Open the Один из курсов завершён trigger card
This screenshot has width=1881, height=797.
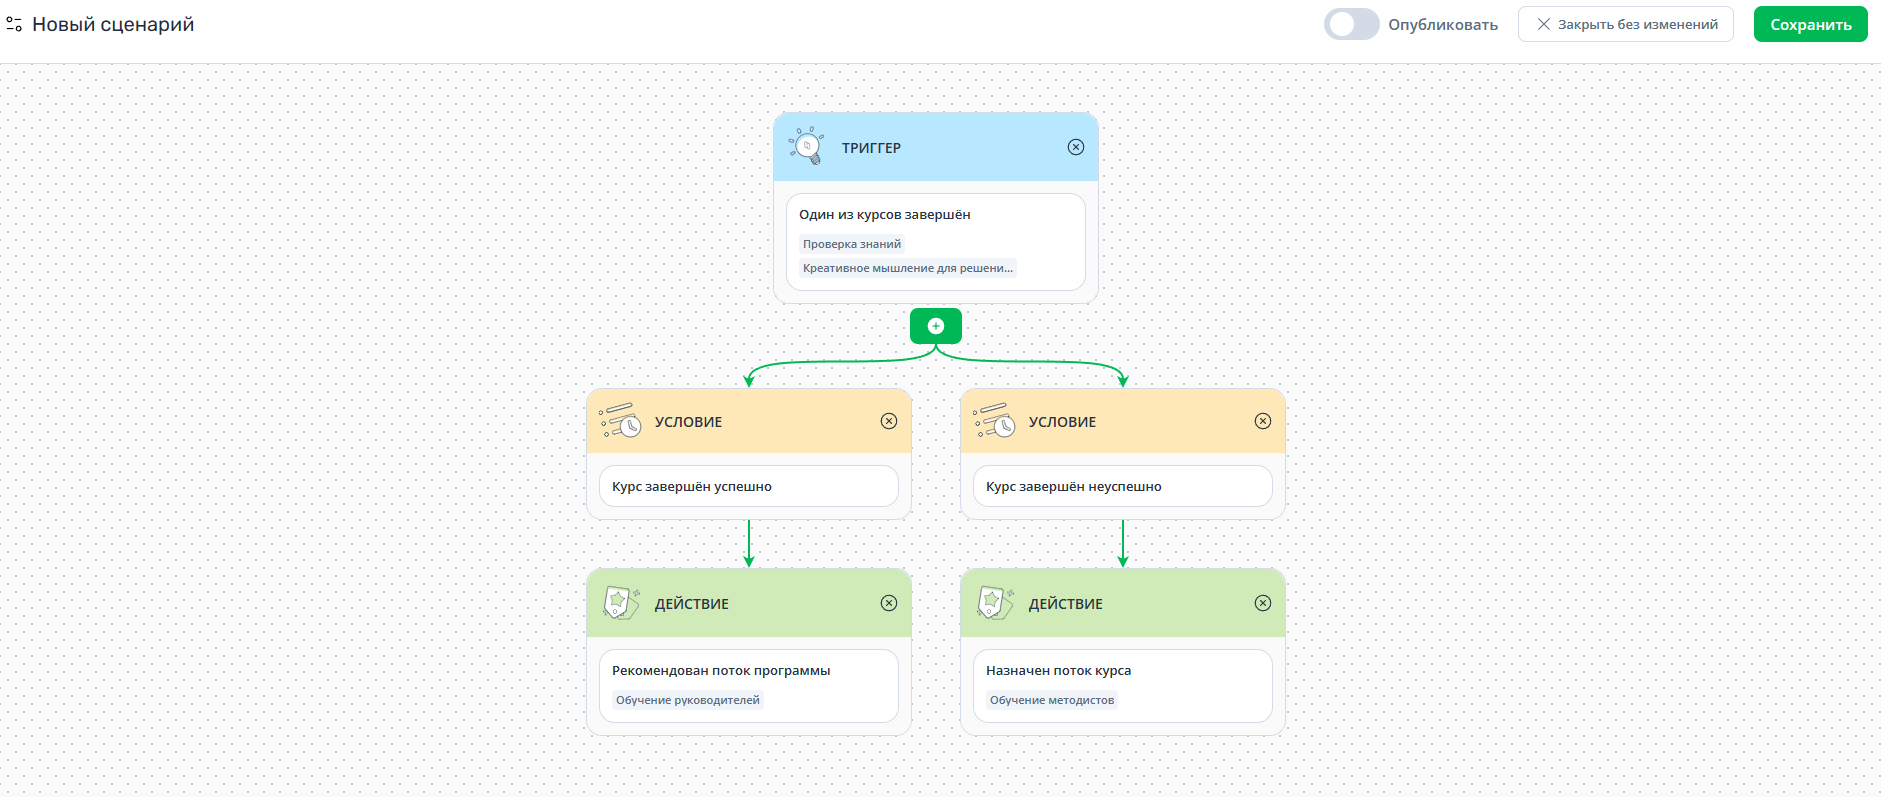pos(936,242)
